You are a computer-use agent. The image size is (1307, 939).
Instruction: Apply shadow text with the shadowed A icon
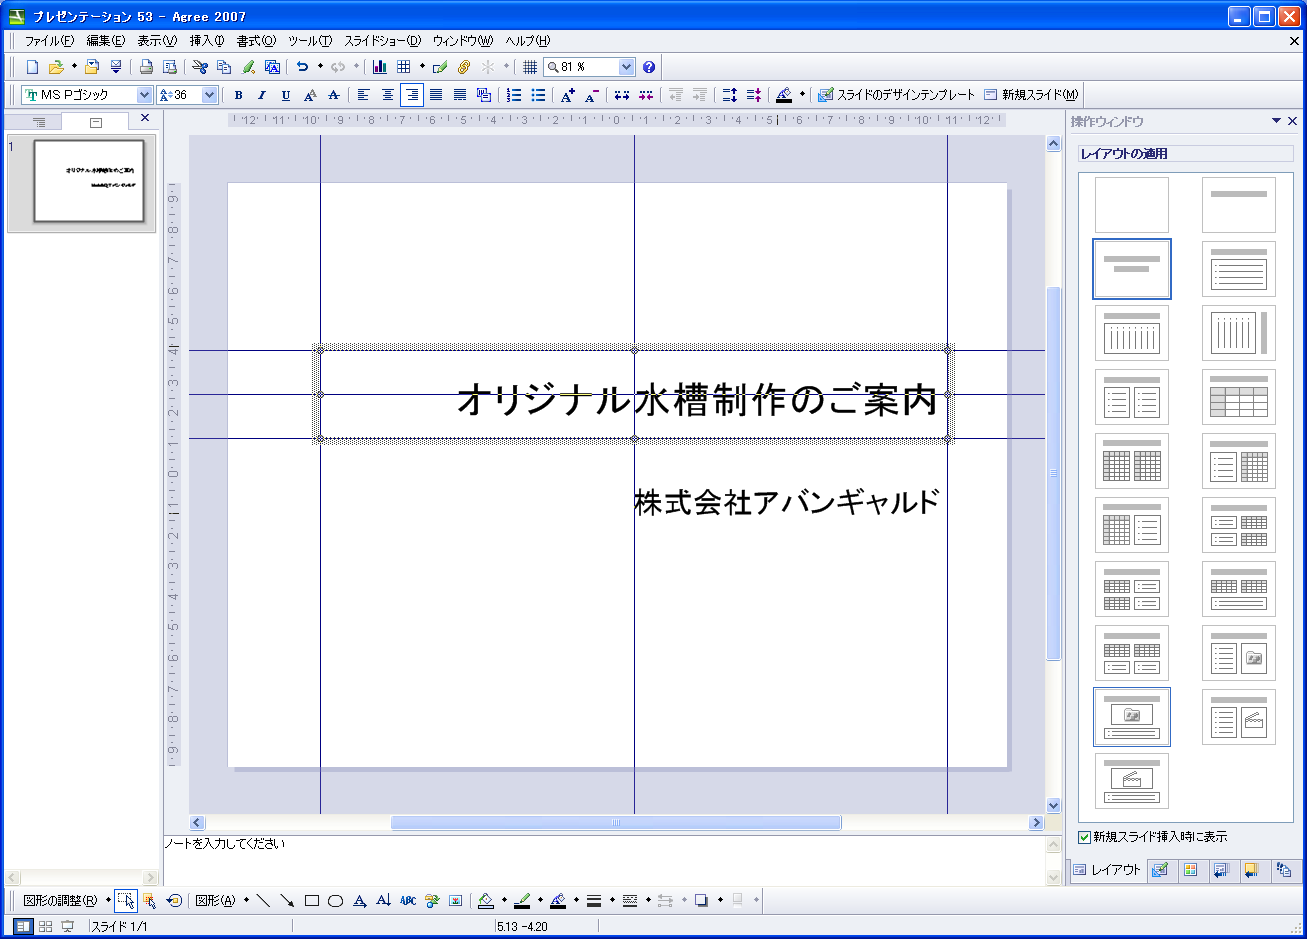(310, 95)
